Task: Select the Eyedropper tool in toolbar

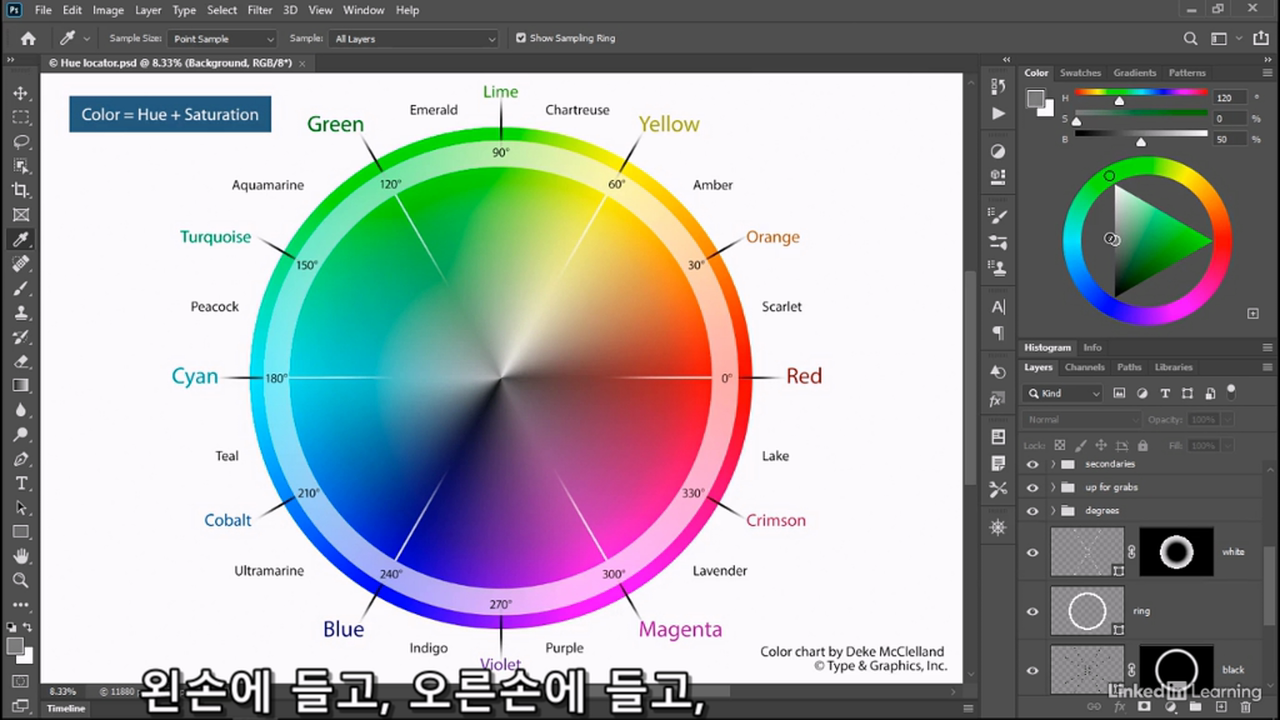Action: (21, 239)
